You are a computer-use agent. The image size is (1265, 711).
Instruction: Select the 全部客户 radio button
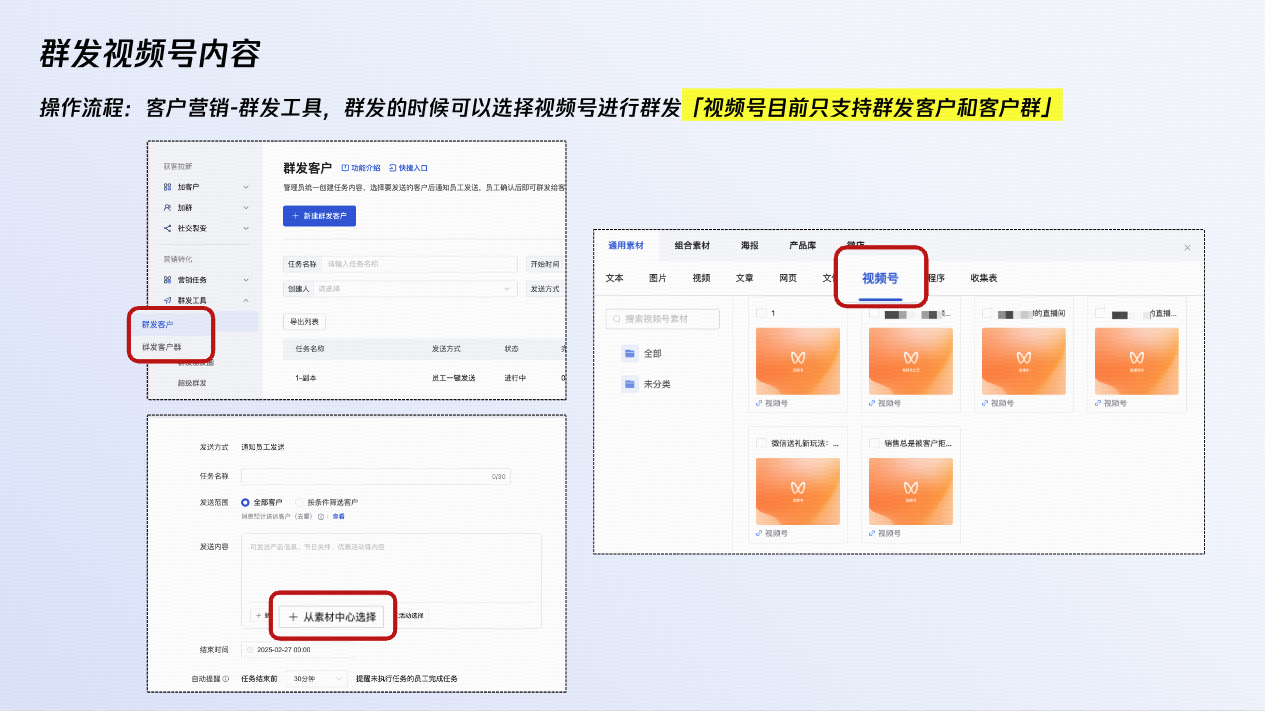click(x=245, y=502)
